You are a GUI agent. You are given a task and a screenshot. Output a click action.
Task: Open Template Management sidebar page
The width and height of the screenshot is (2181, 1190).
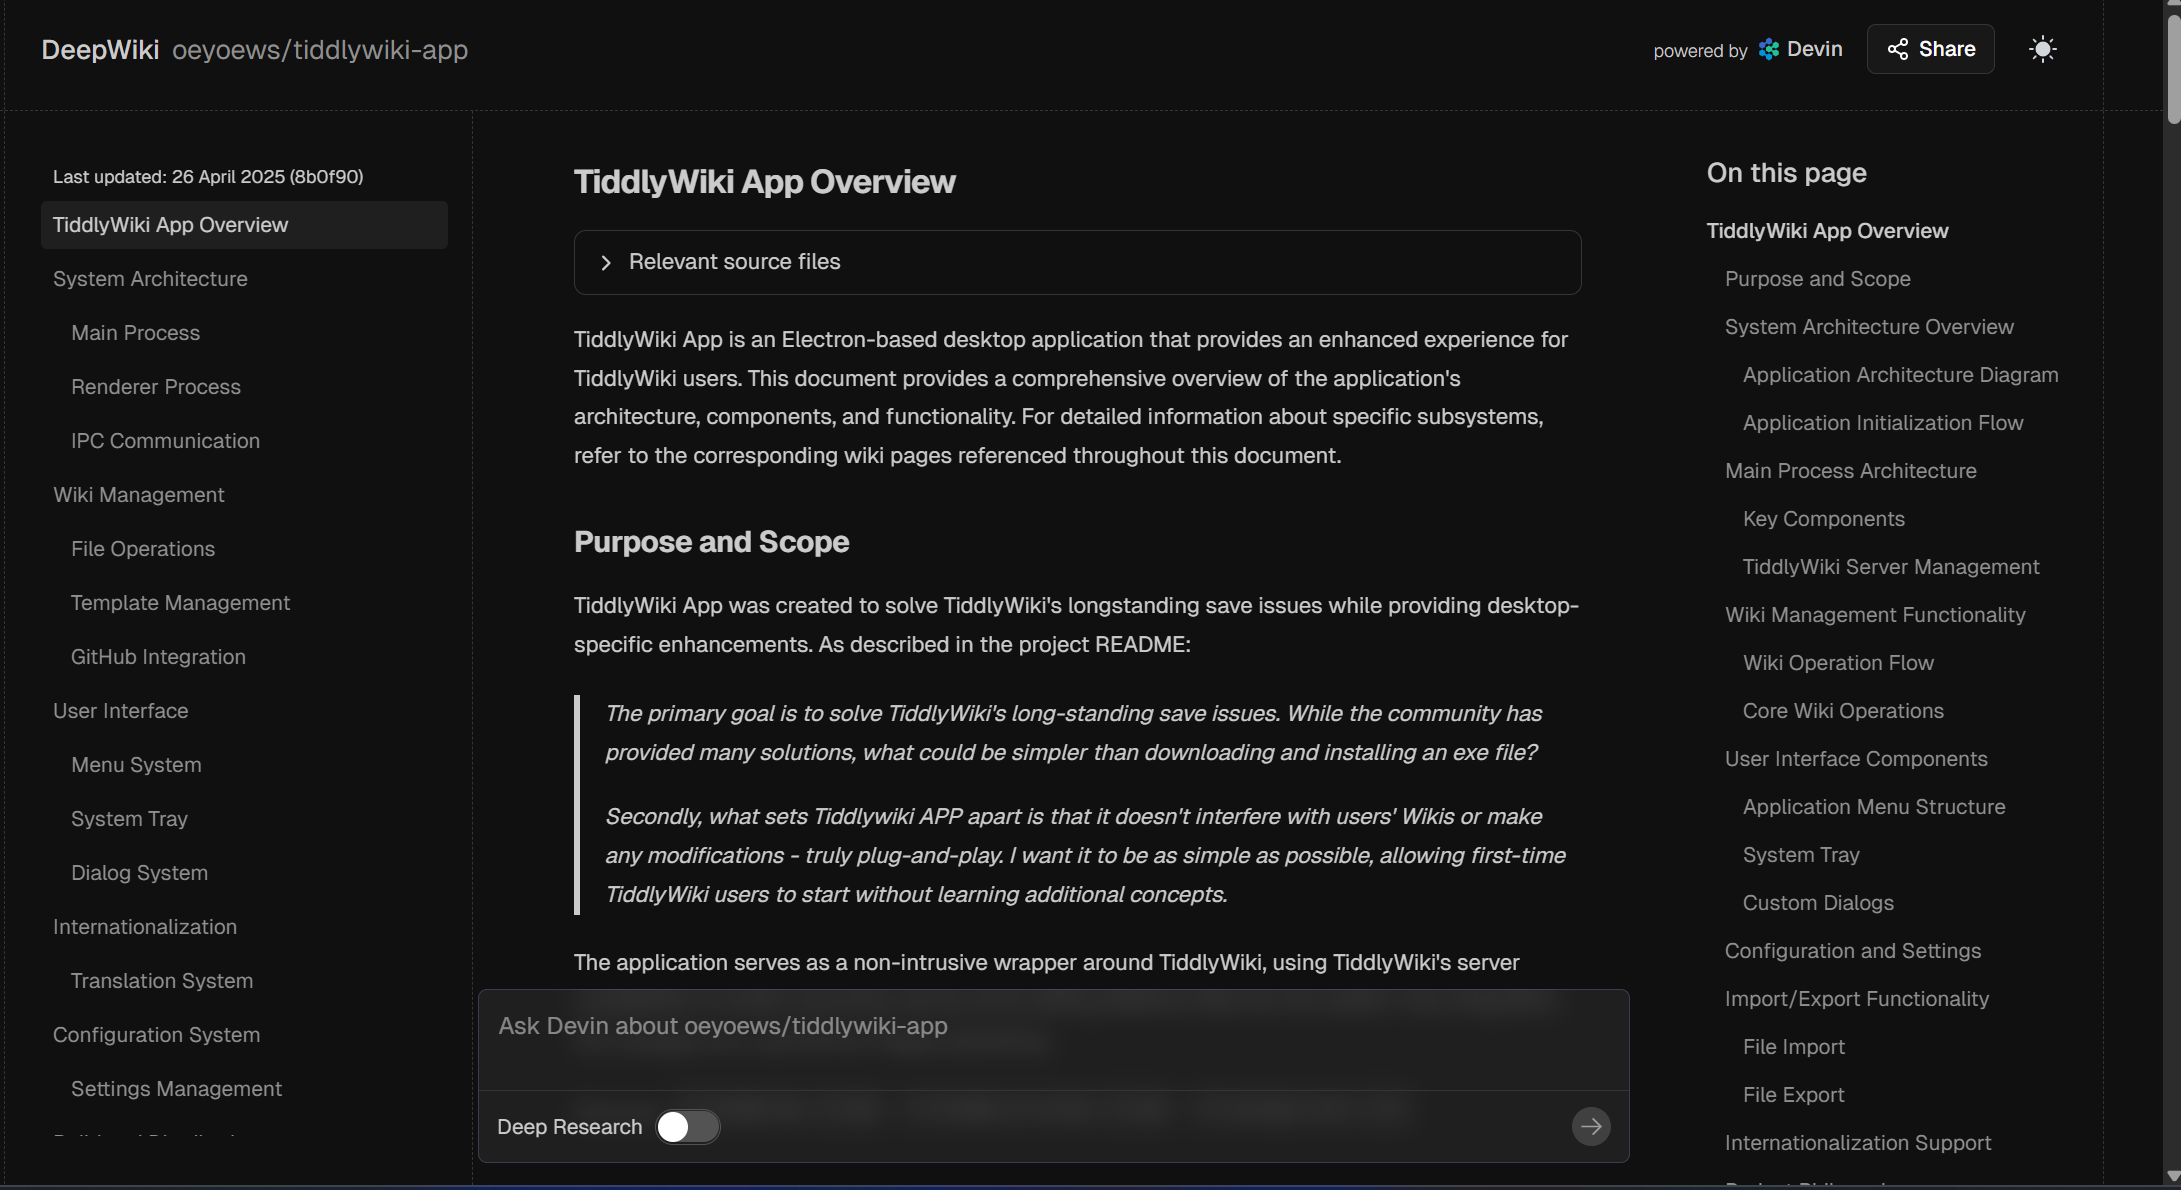pos(180,603)
